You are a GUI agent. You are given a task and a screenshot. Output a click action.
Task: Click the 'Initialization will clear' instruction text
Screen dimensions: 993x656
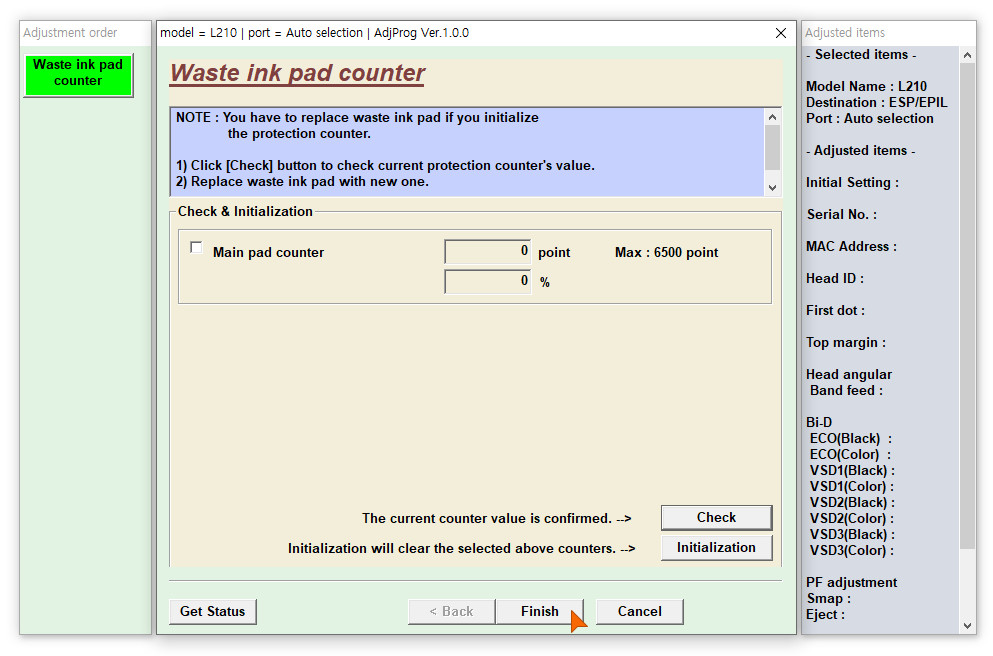[x=462, y=548]
